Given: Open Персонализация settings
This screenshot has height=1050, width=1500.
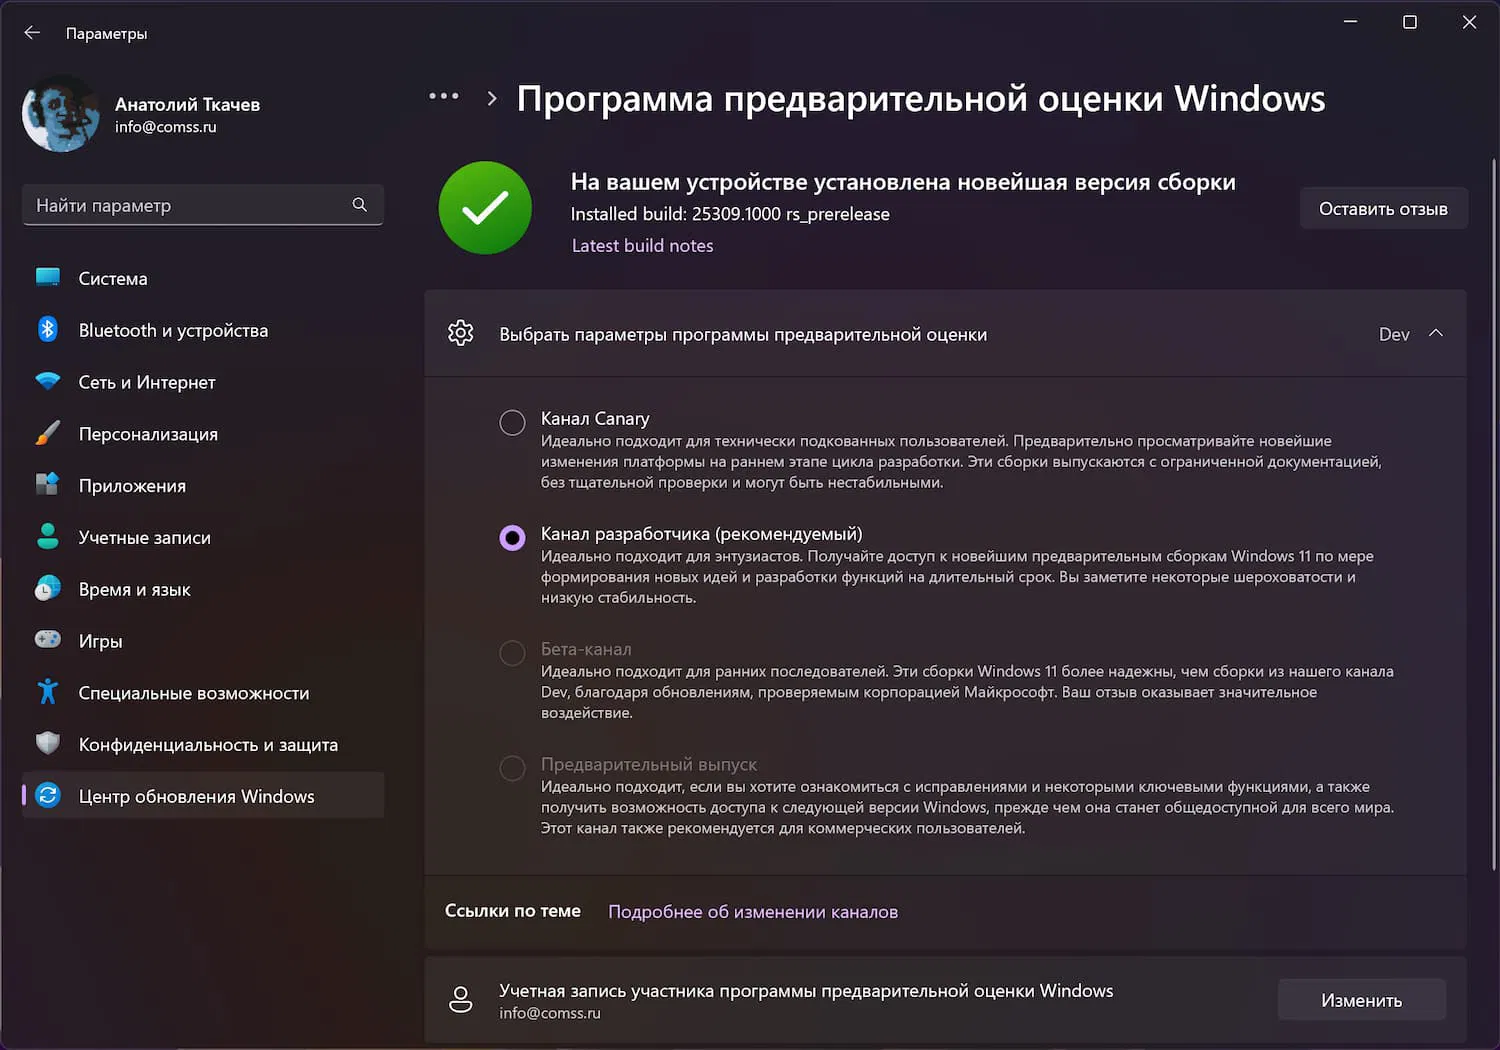Looking at the screenshot, I should click(x=203, y=434).
